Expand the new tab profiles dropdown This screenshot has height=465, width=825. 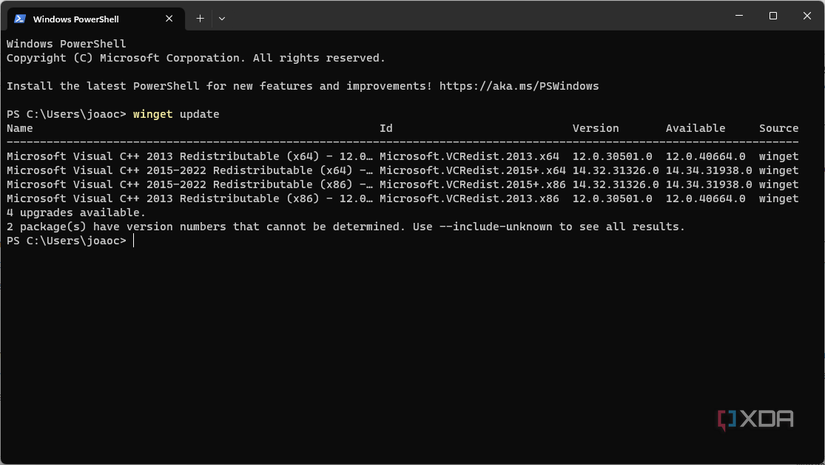click(221, 18)
